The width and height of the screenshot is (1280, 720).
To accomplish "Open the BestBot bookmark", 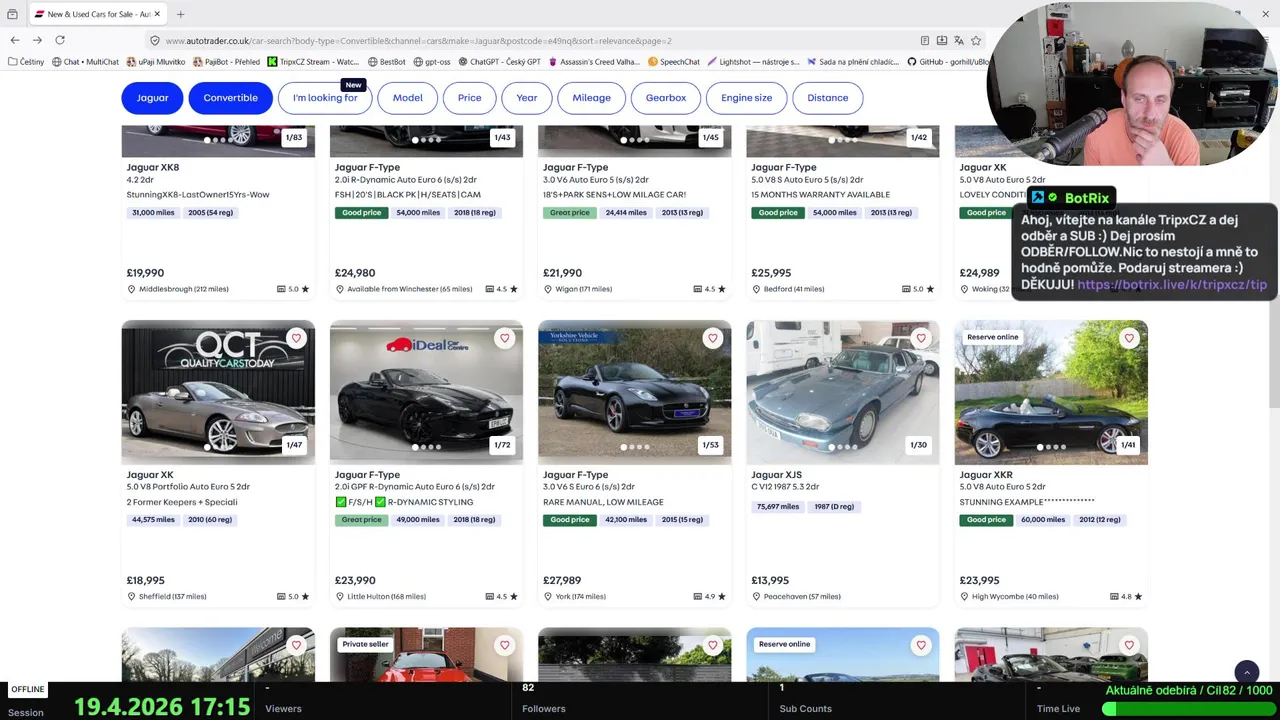I will point(387,62).
